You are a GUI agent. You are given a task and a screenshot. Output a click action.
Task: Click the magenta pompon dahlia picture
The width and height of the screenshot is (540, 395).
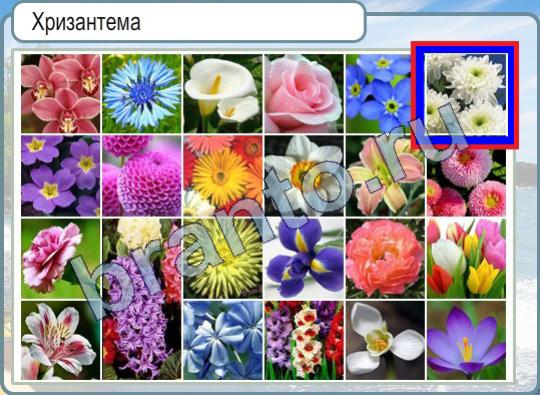click(x=142, y=176)
